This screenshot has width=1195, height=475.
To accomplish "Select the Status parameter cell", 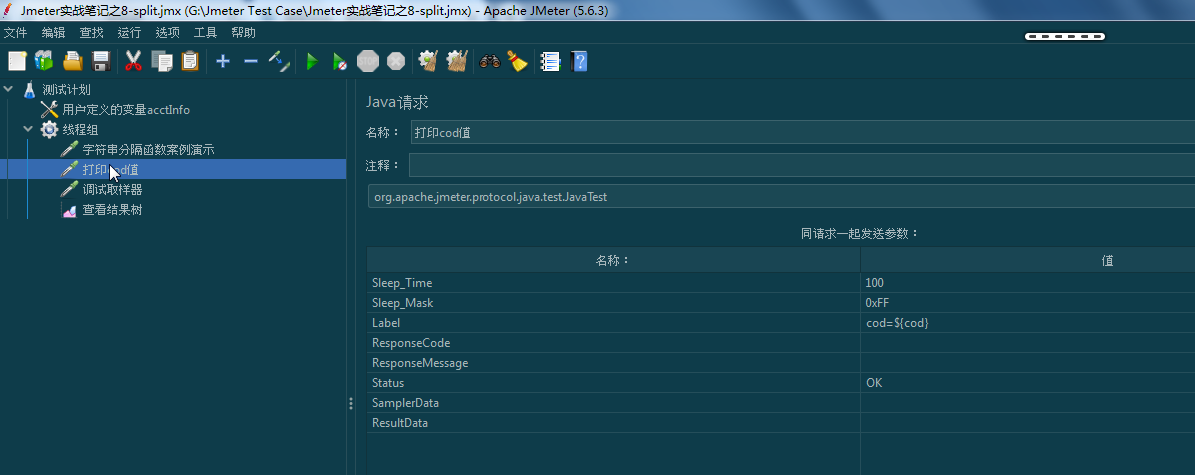I will [614, 383].
